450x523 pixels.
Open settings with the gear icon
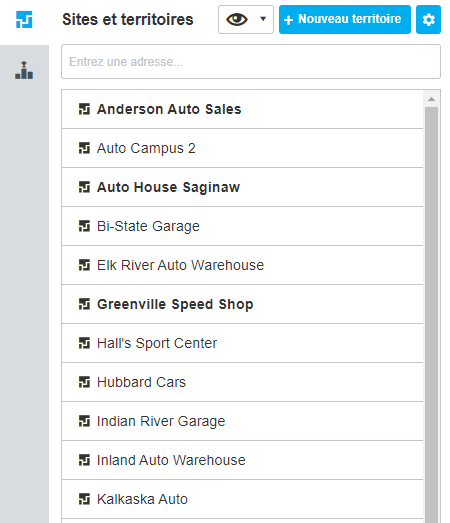[x=428, y=20]
